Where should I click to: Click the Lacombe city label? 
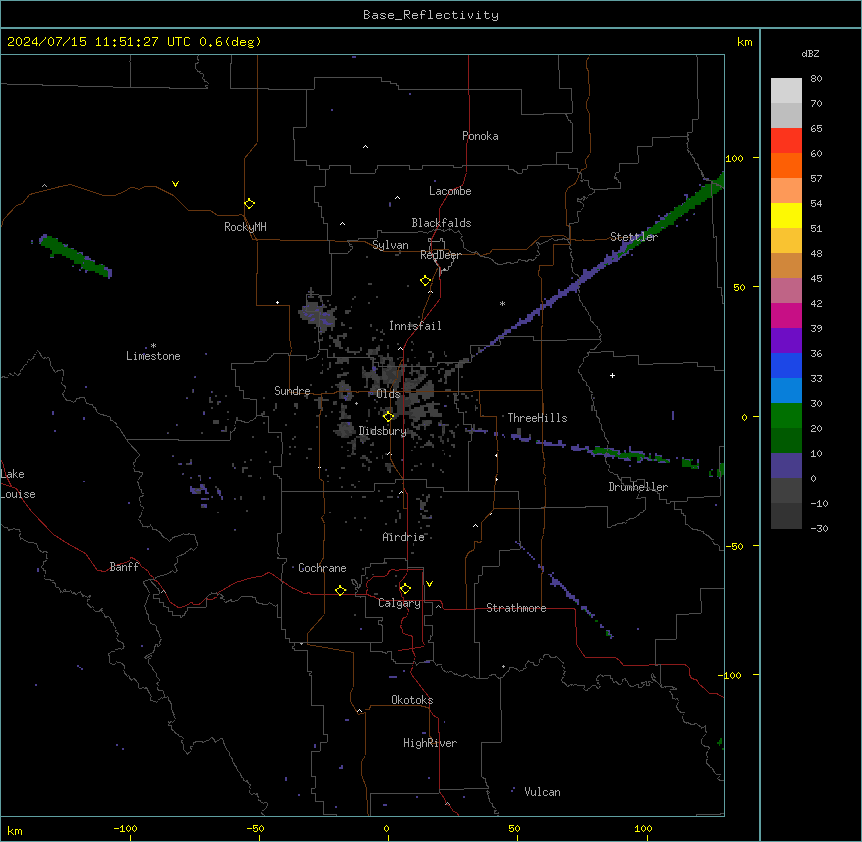[450, 191]
